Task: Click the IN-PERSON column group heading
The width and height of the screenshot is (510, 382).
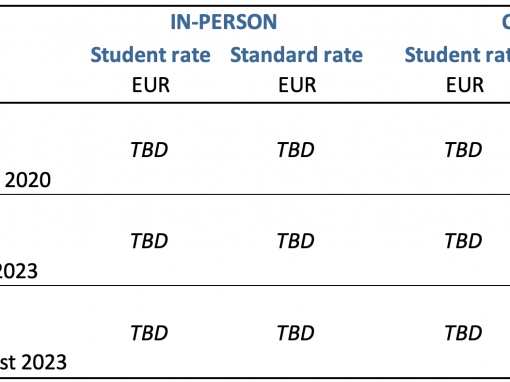Action: click(223, 22)
